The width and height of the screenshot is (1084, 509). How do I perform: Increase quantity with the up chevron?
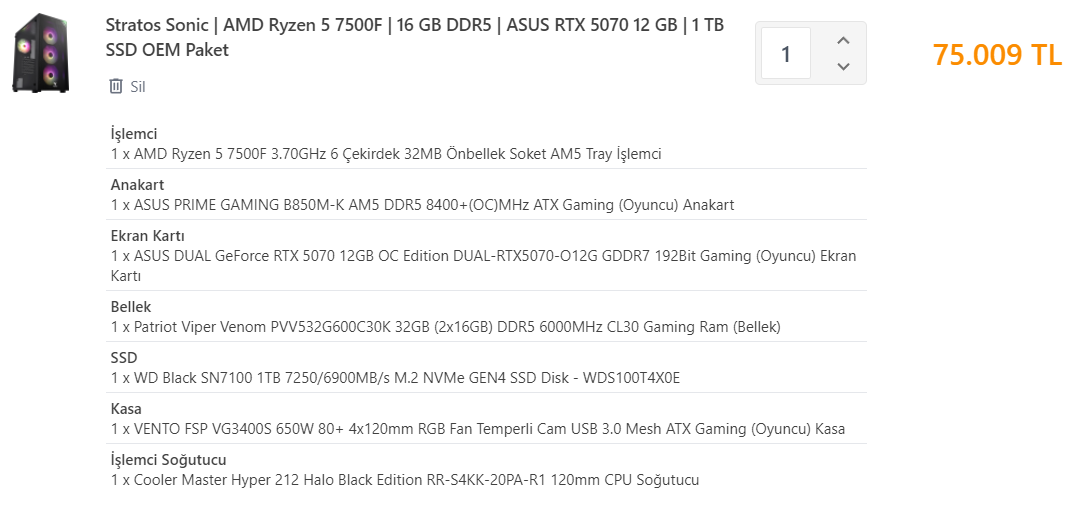842,40
